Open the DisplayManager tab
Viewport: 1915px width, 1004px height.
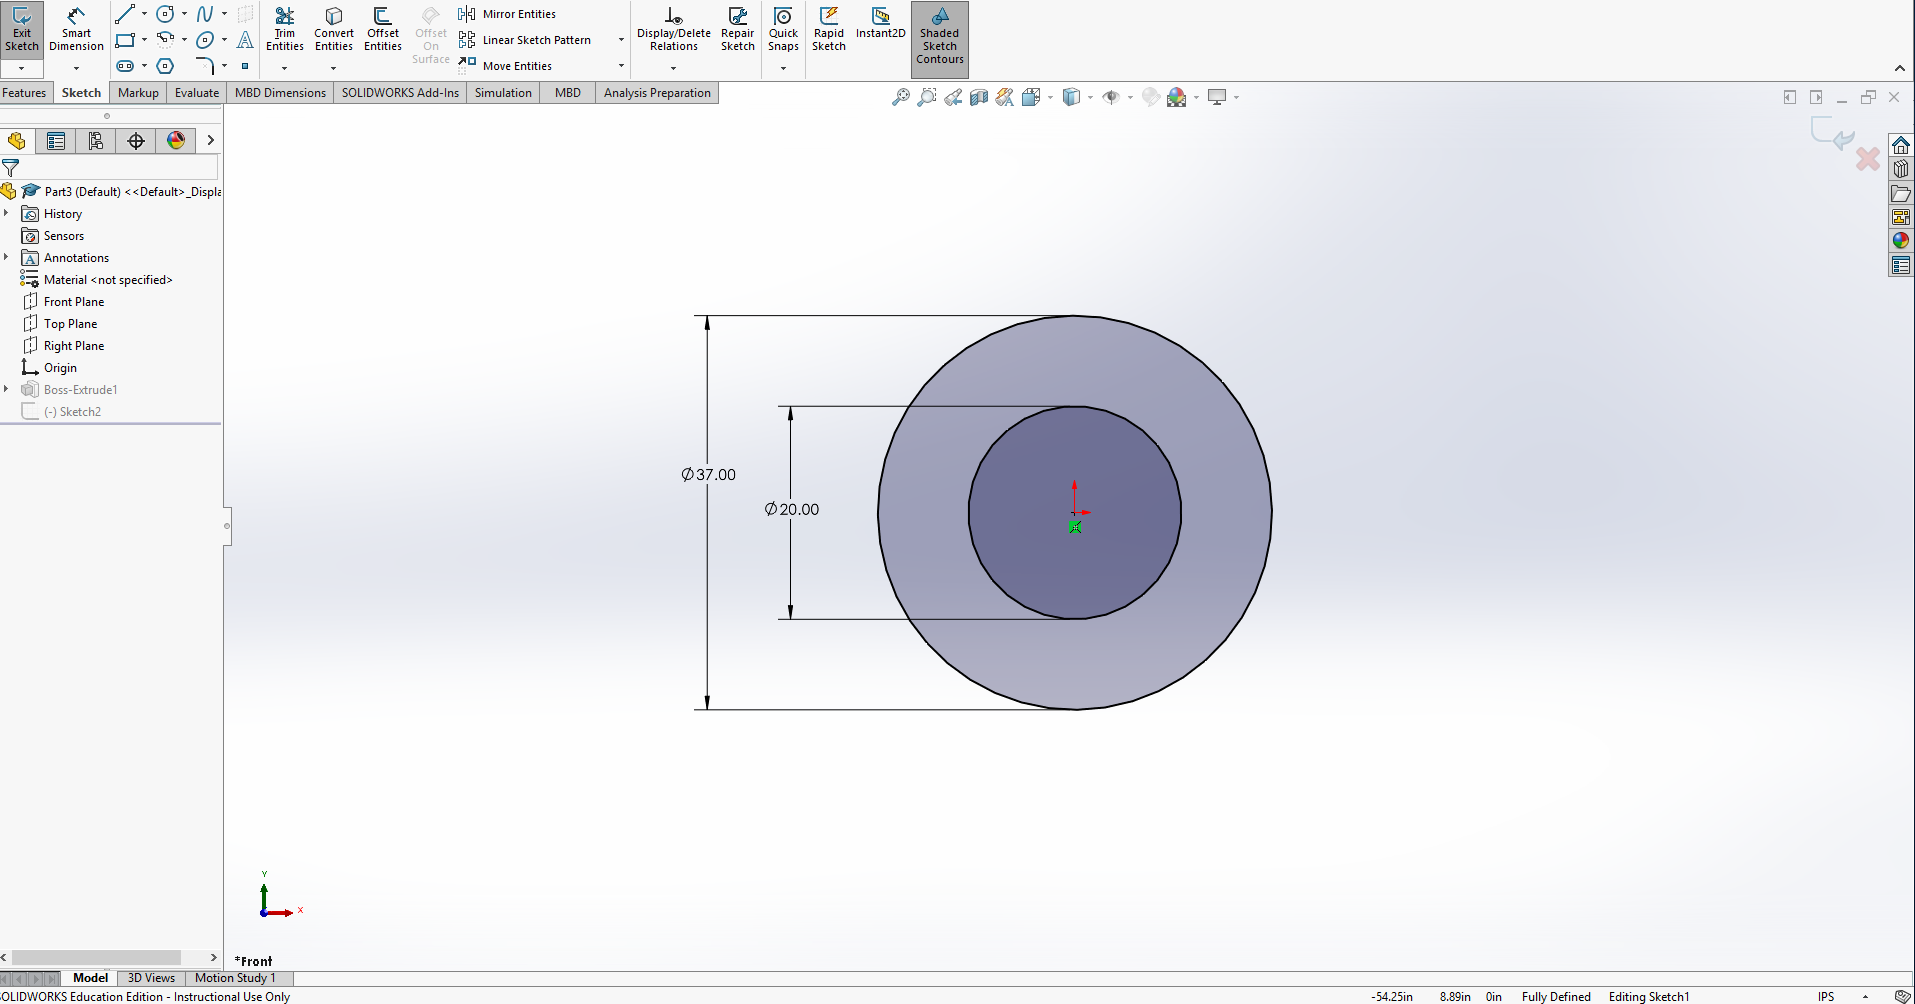click(176, 141)
